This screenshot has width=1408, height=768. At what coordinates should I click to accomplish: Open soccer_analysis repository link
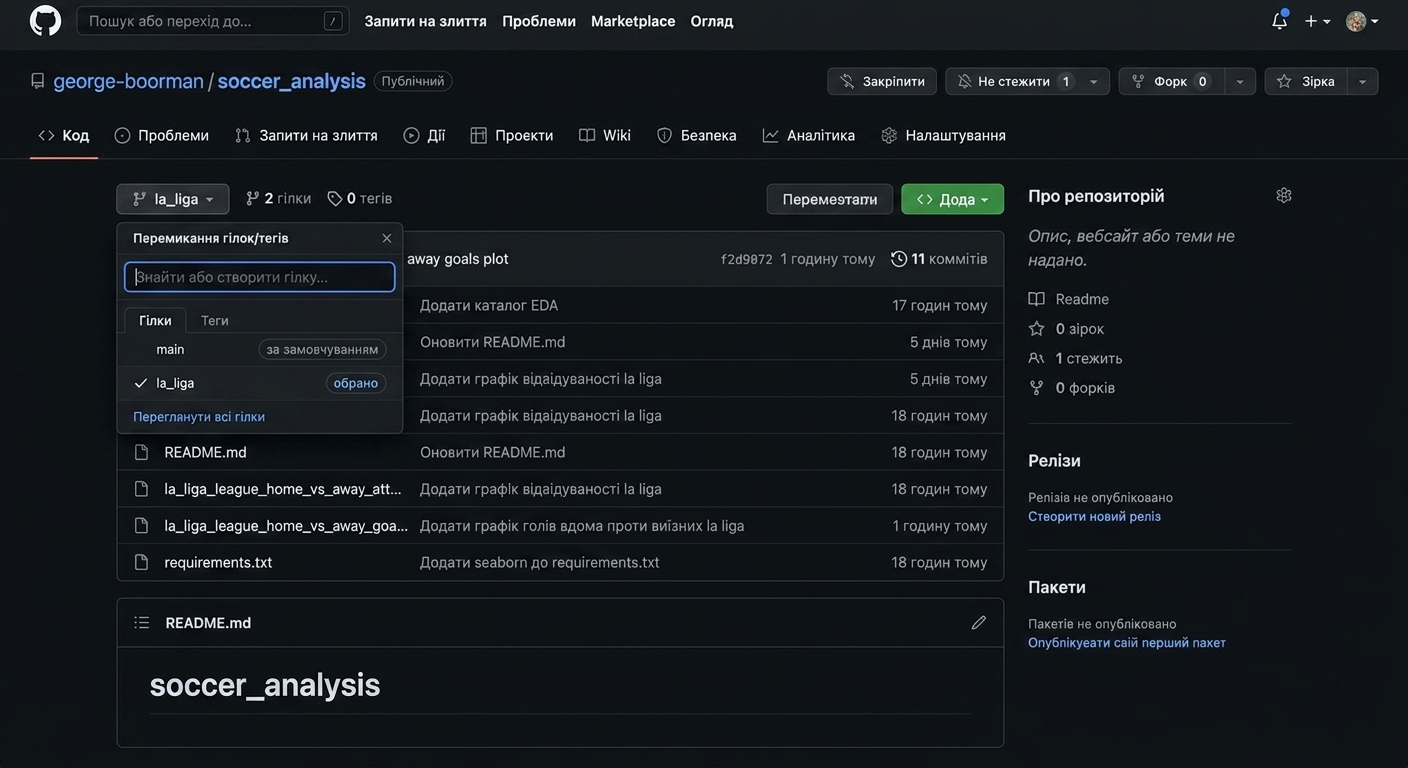[292, 81]
